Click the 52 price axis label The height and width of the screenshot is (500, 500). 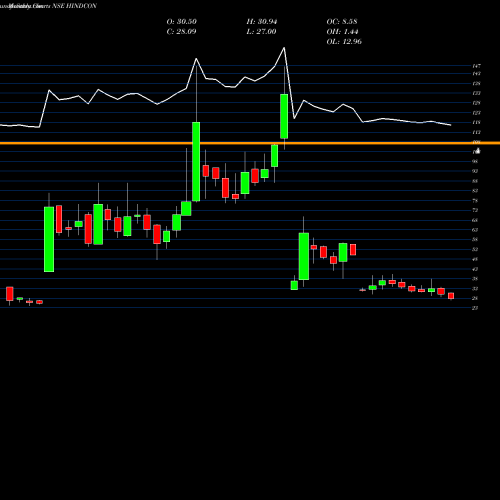pos(475,249)
